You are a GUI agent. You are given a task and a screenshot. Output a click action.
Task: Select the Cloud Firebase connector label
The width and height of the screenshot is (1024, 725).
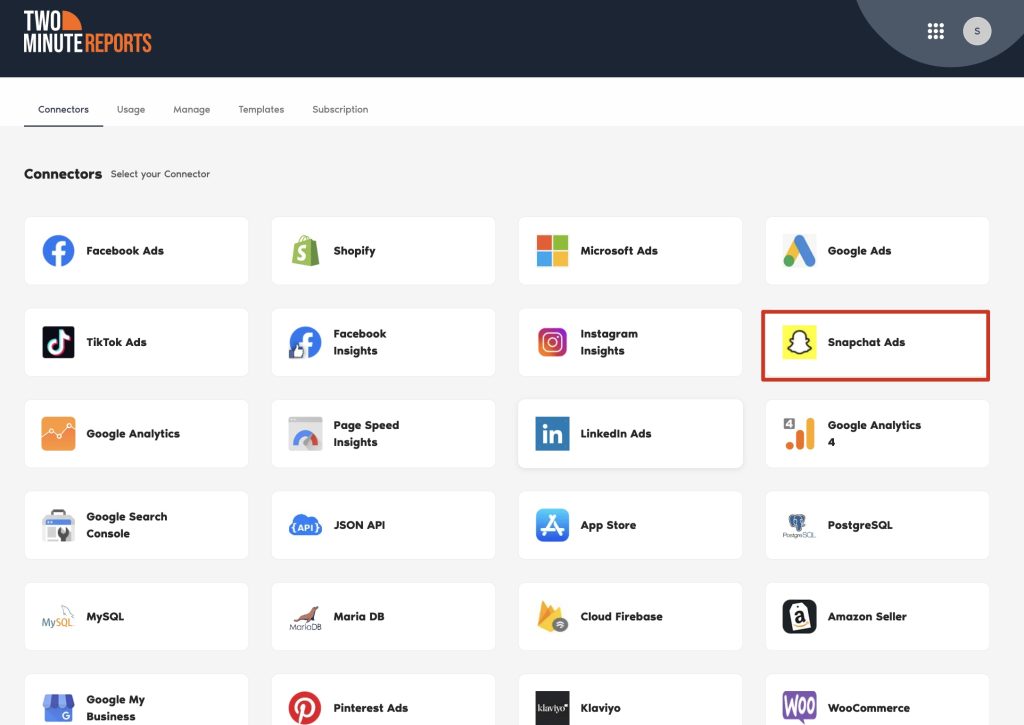click(622, 617)
